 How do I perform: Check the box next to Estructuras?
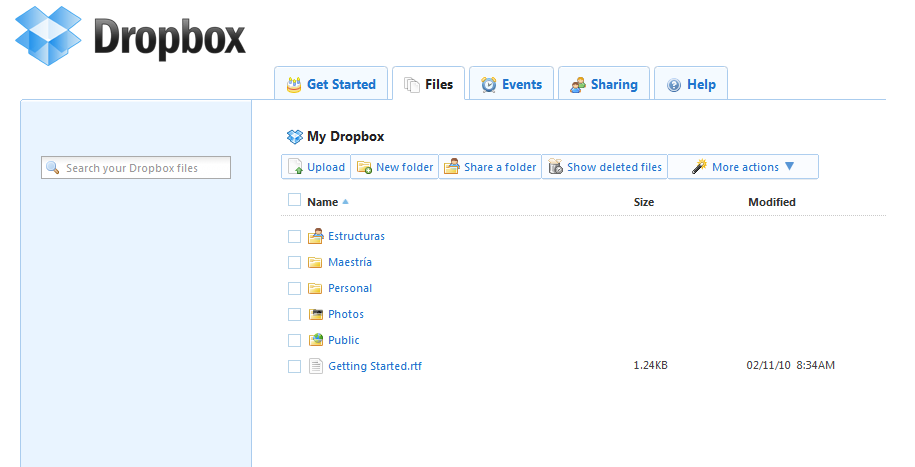click(x=294, y=236)
